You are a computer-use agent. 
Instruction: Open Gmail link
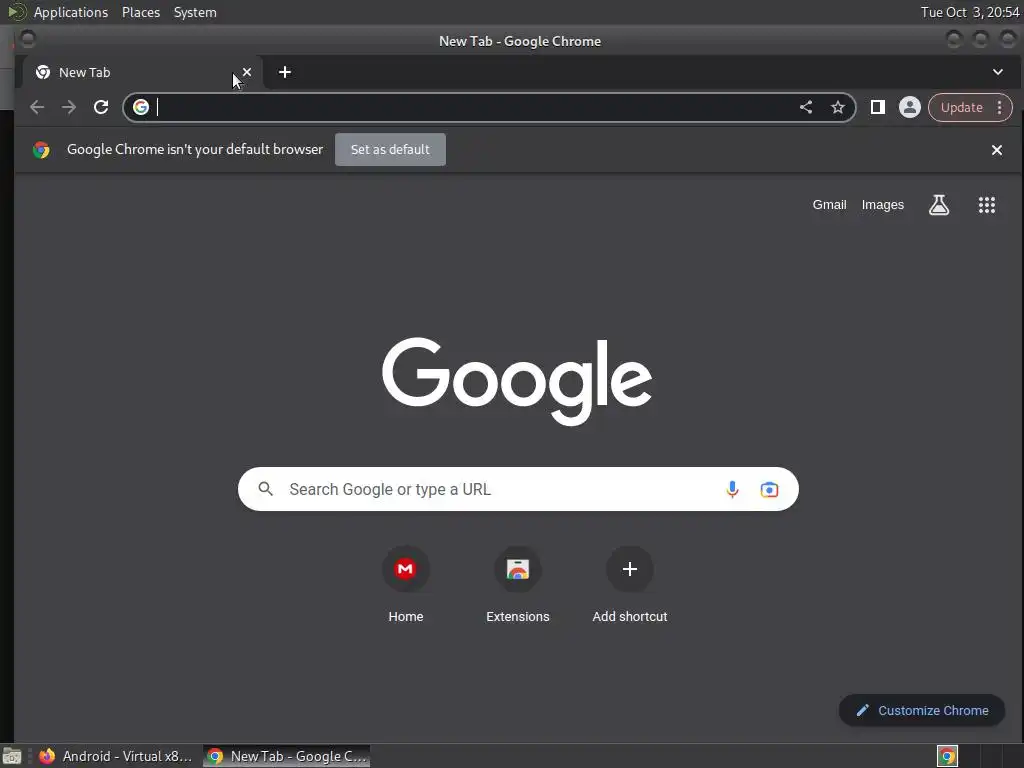[x=829, y=204]
